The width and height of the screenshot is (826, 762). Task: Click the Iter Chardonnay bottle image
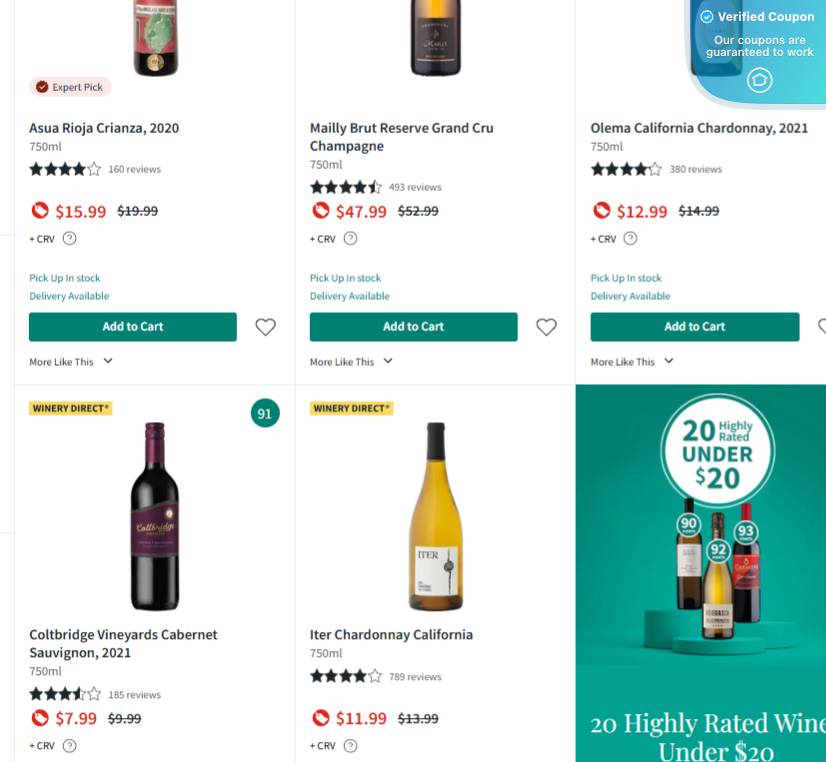pyautogui.click(x=435, y=517)
